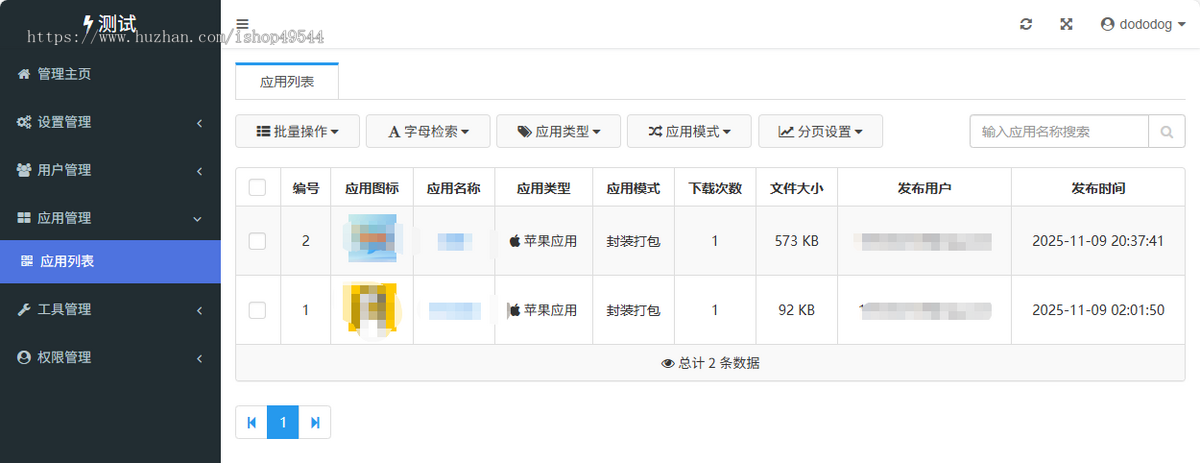The height and width of the screenshot is (463, 1200).
Task: Click the 编号 column header
Action: click(306, 188)
